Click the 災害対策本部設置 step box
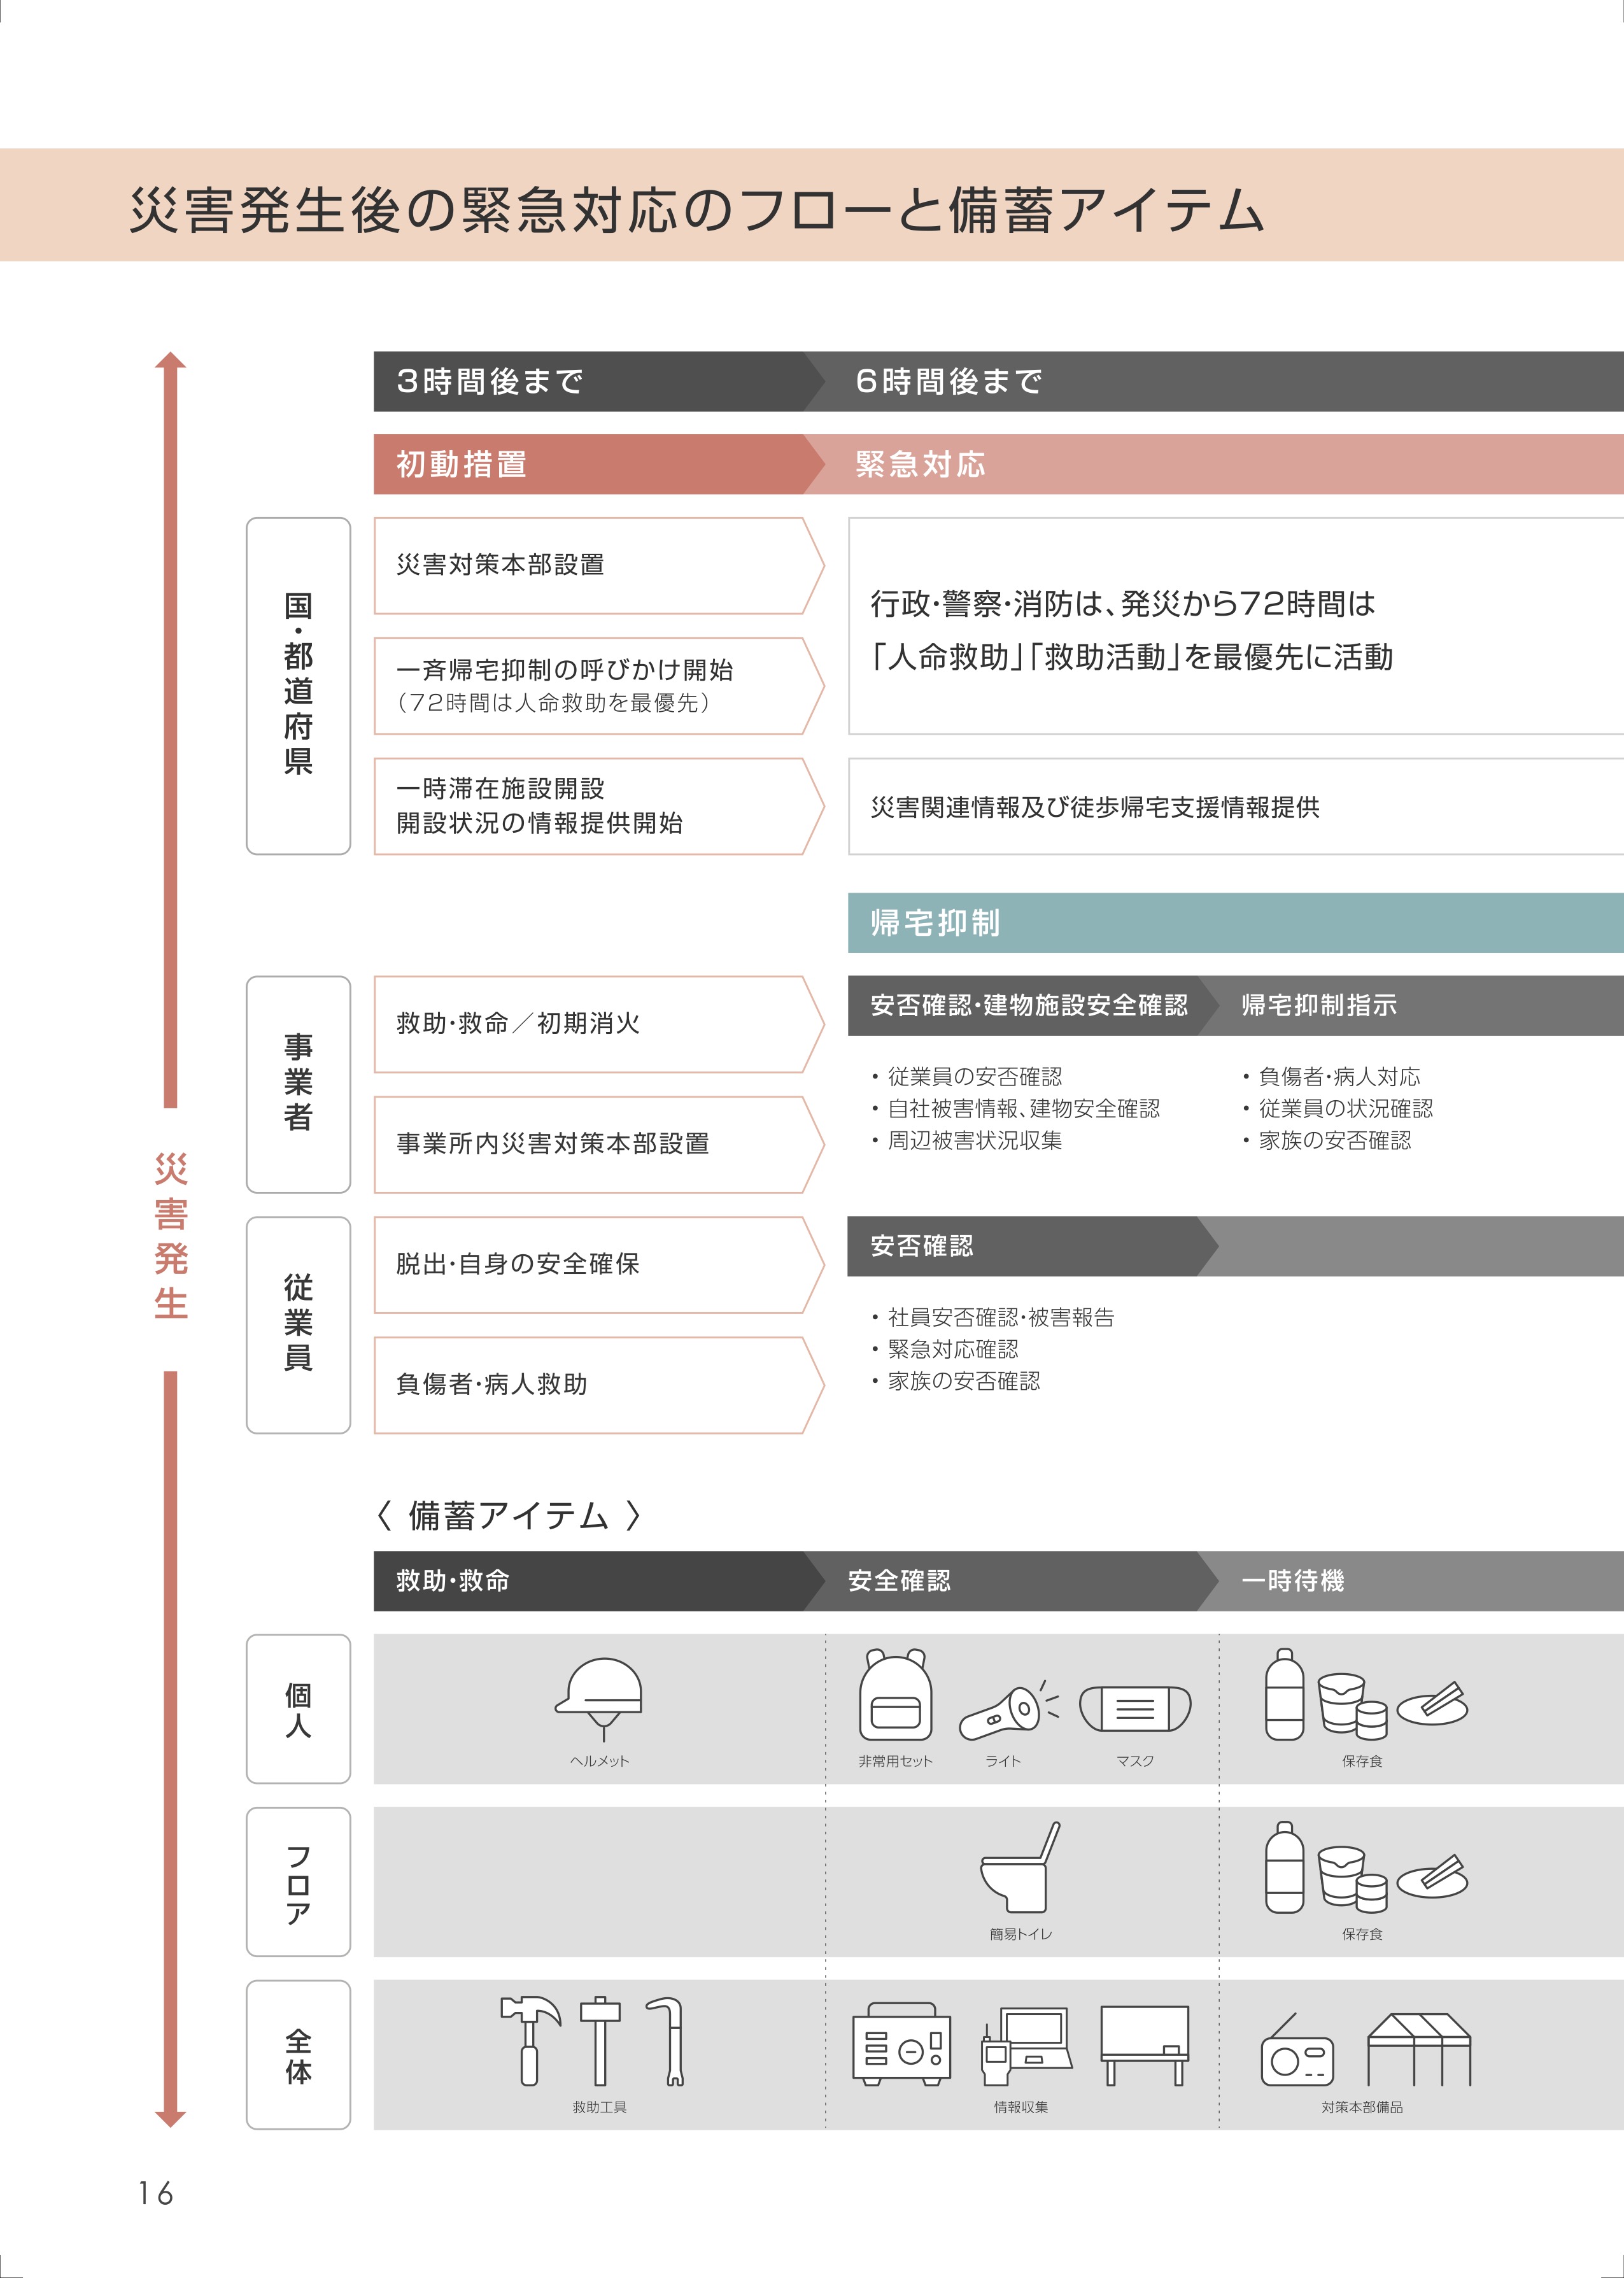 pos(599,566)
